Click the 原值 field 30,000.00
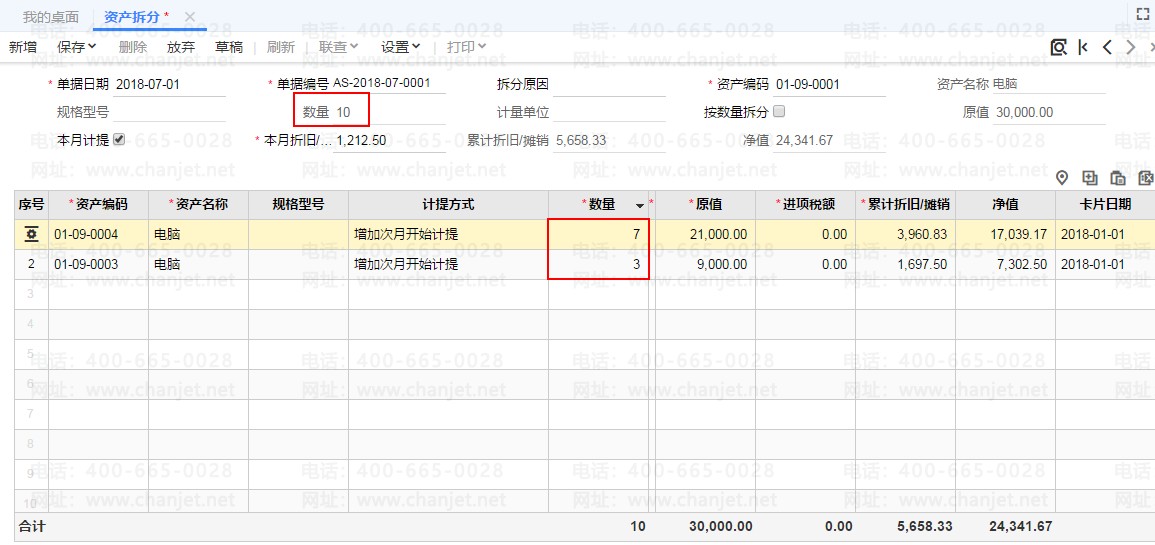1155x545 pixels. tap(1048, 113)
